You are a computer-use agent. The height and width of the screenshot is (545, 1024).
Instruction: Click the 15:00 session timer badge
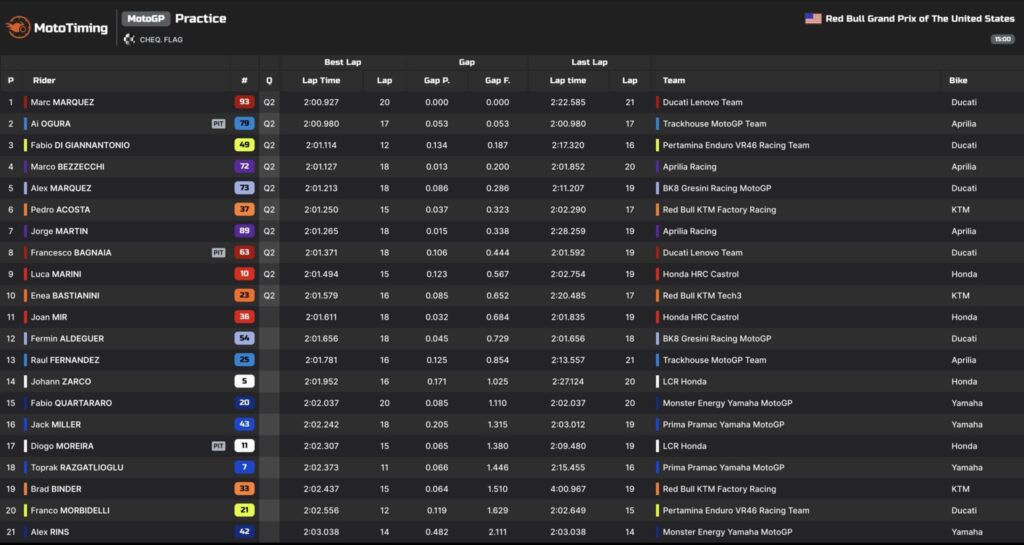pos(1002,40)
